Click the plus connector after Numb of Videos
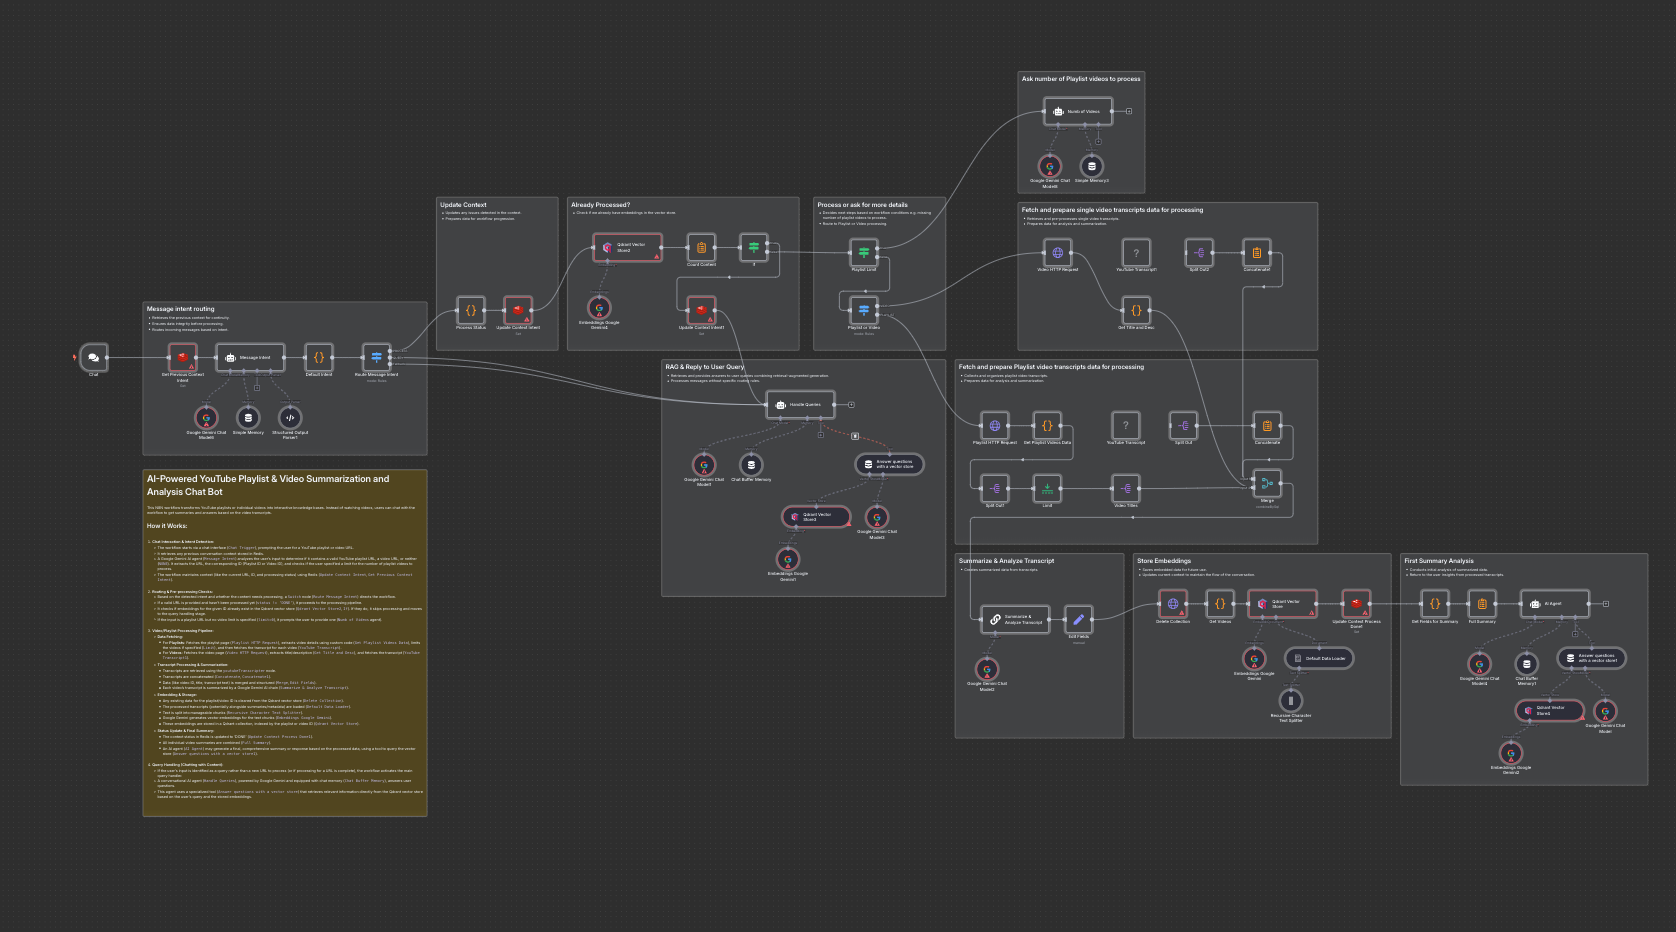Image resolution: width=1676 pixels, height=932 pixels. (1129, 111)
